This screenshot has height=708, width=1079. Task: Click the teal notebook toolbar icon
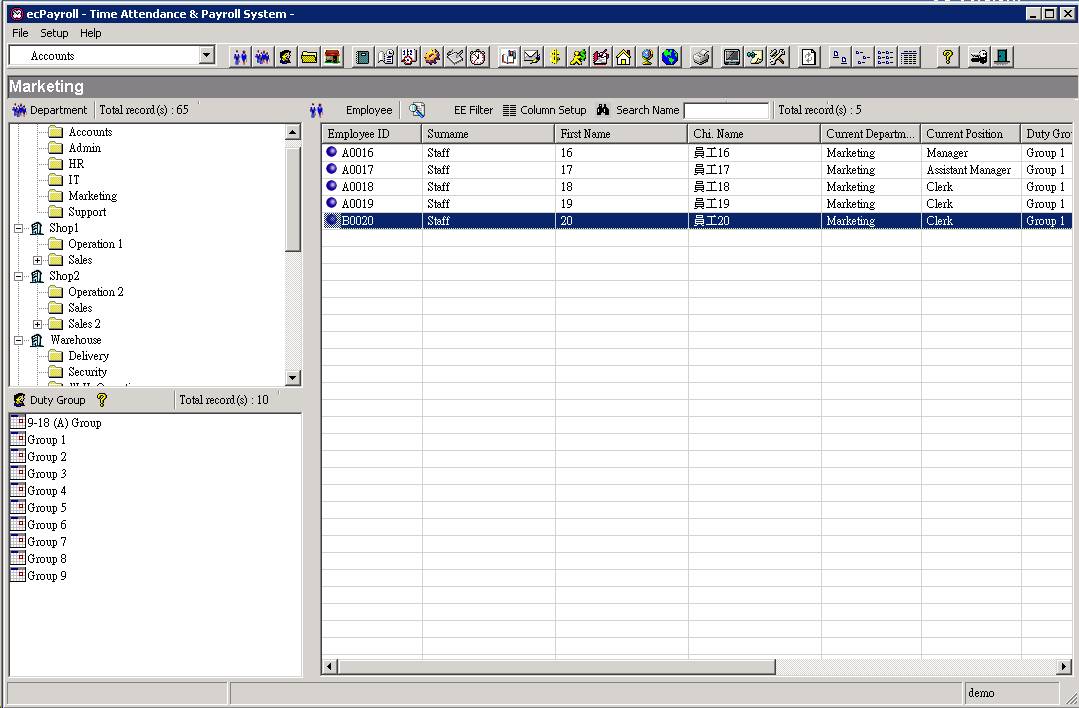coord(362,57)
